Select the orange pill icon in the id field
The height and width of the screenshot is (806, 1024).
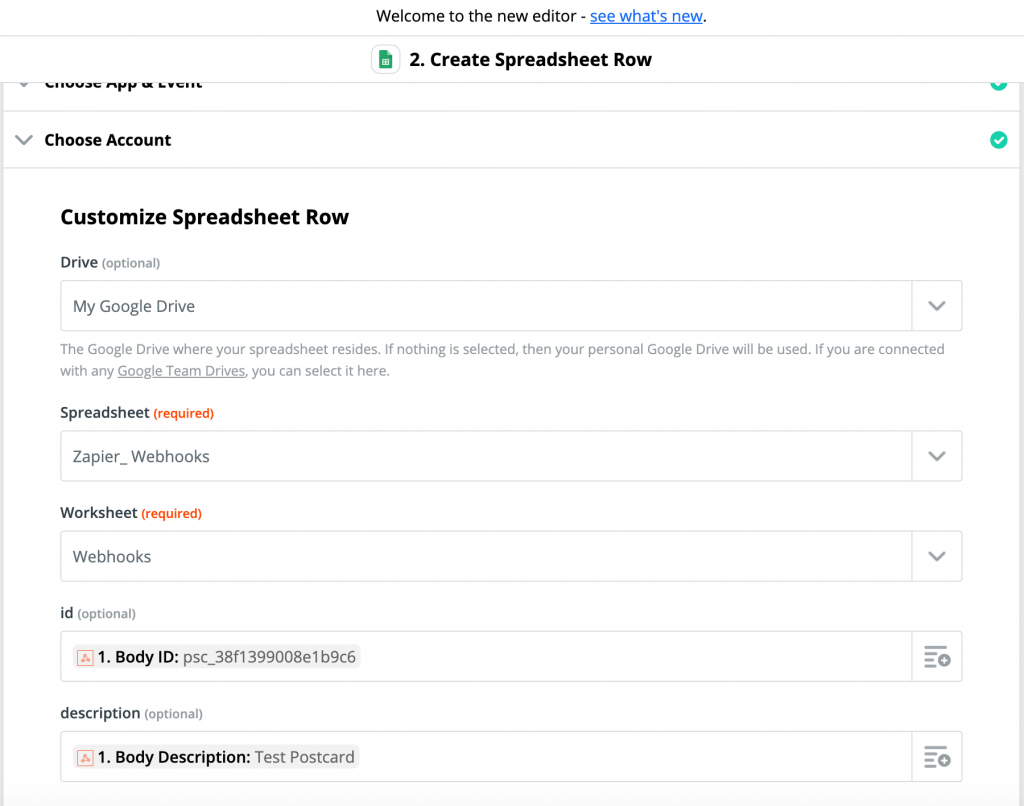coord(86,657)
